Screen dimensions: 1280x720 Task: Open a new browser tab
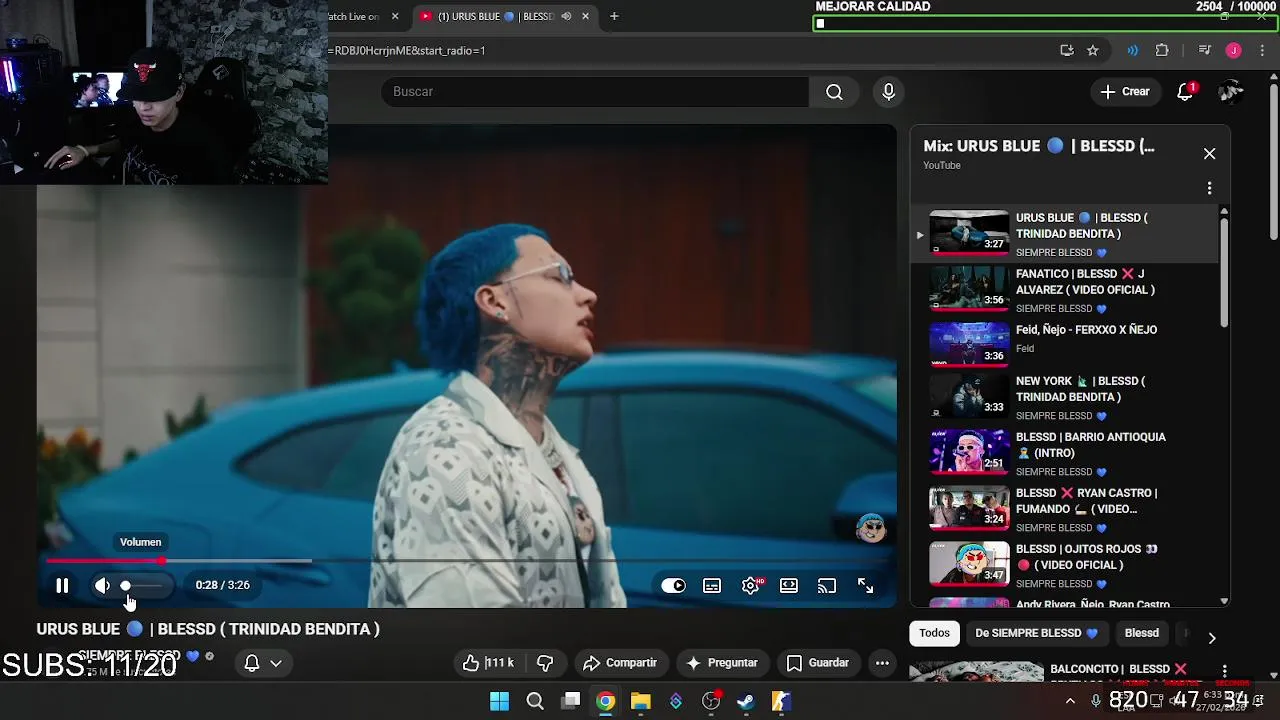tap(614, 16)
